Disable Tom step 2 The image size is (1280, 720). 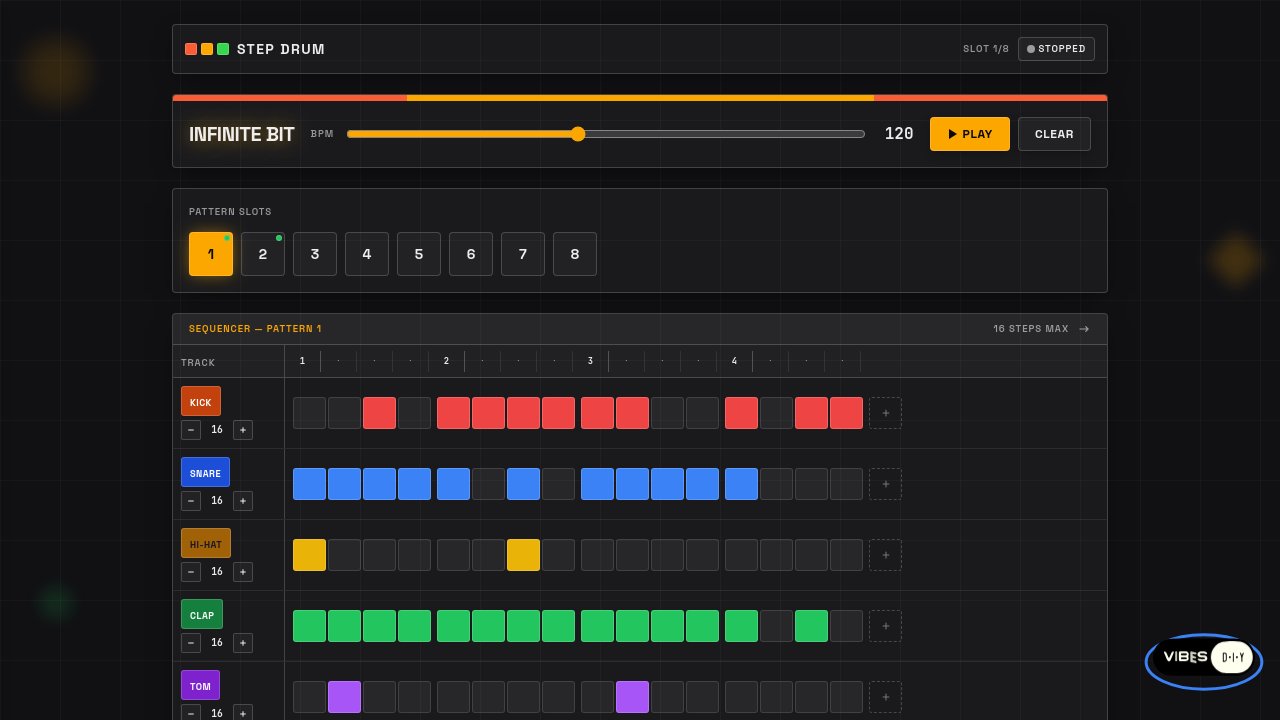(345, 697)
